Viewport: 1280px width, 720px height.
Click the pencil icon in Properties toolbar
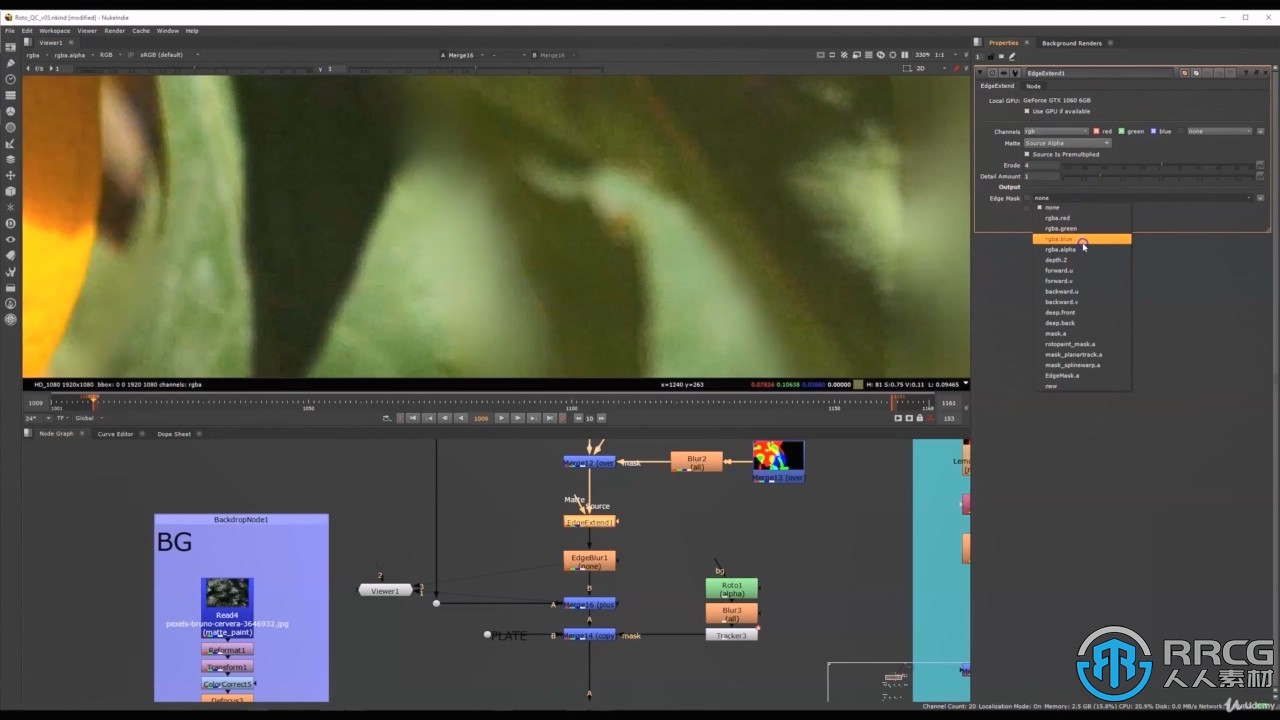click(1012, 56)
